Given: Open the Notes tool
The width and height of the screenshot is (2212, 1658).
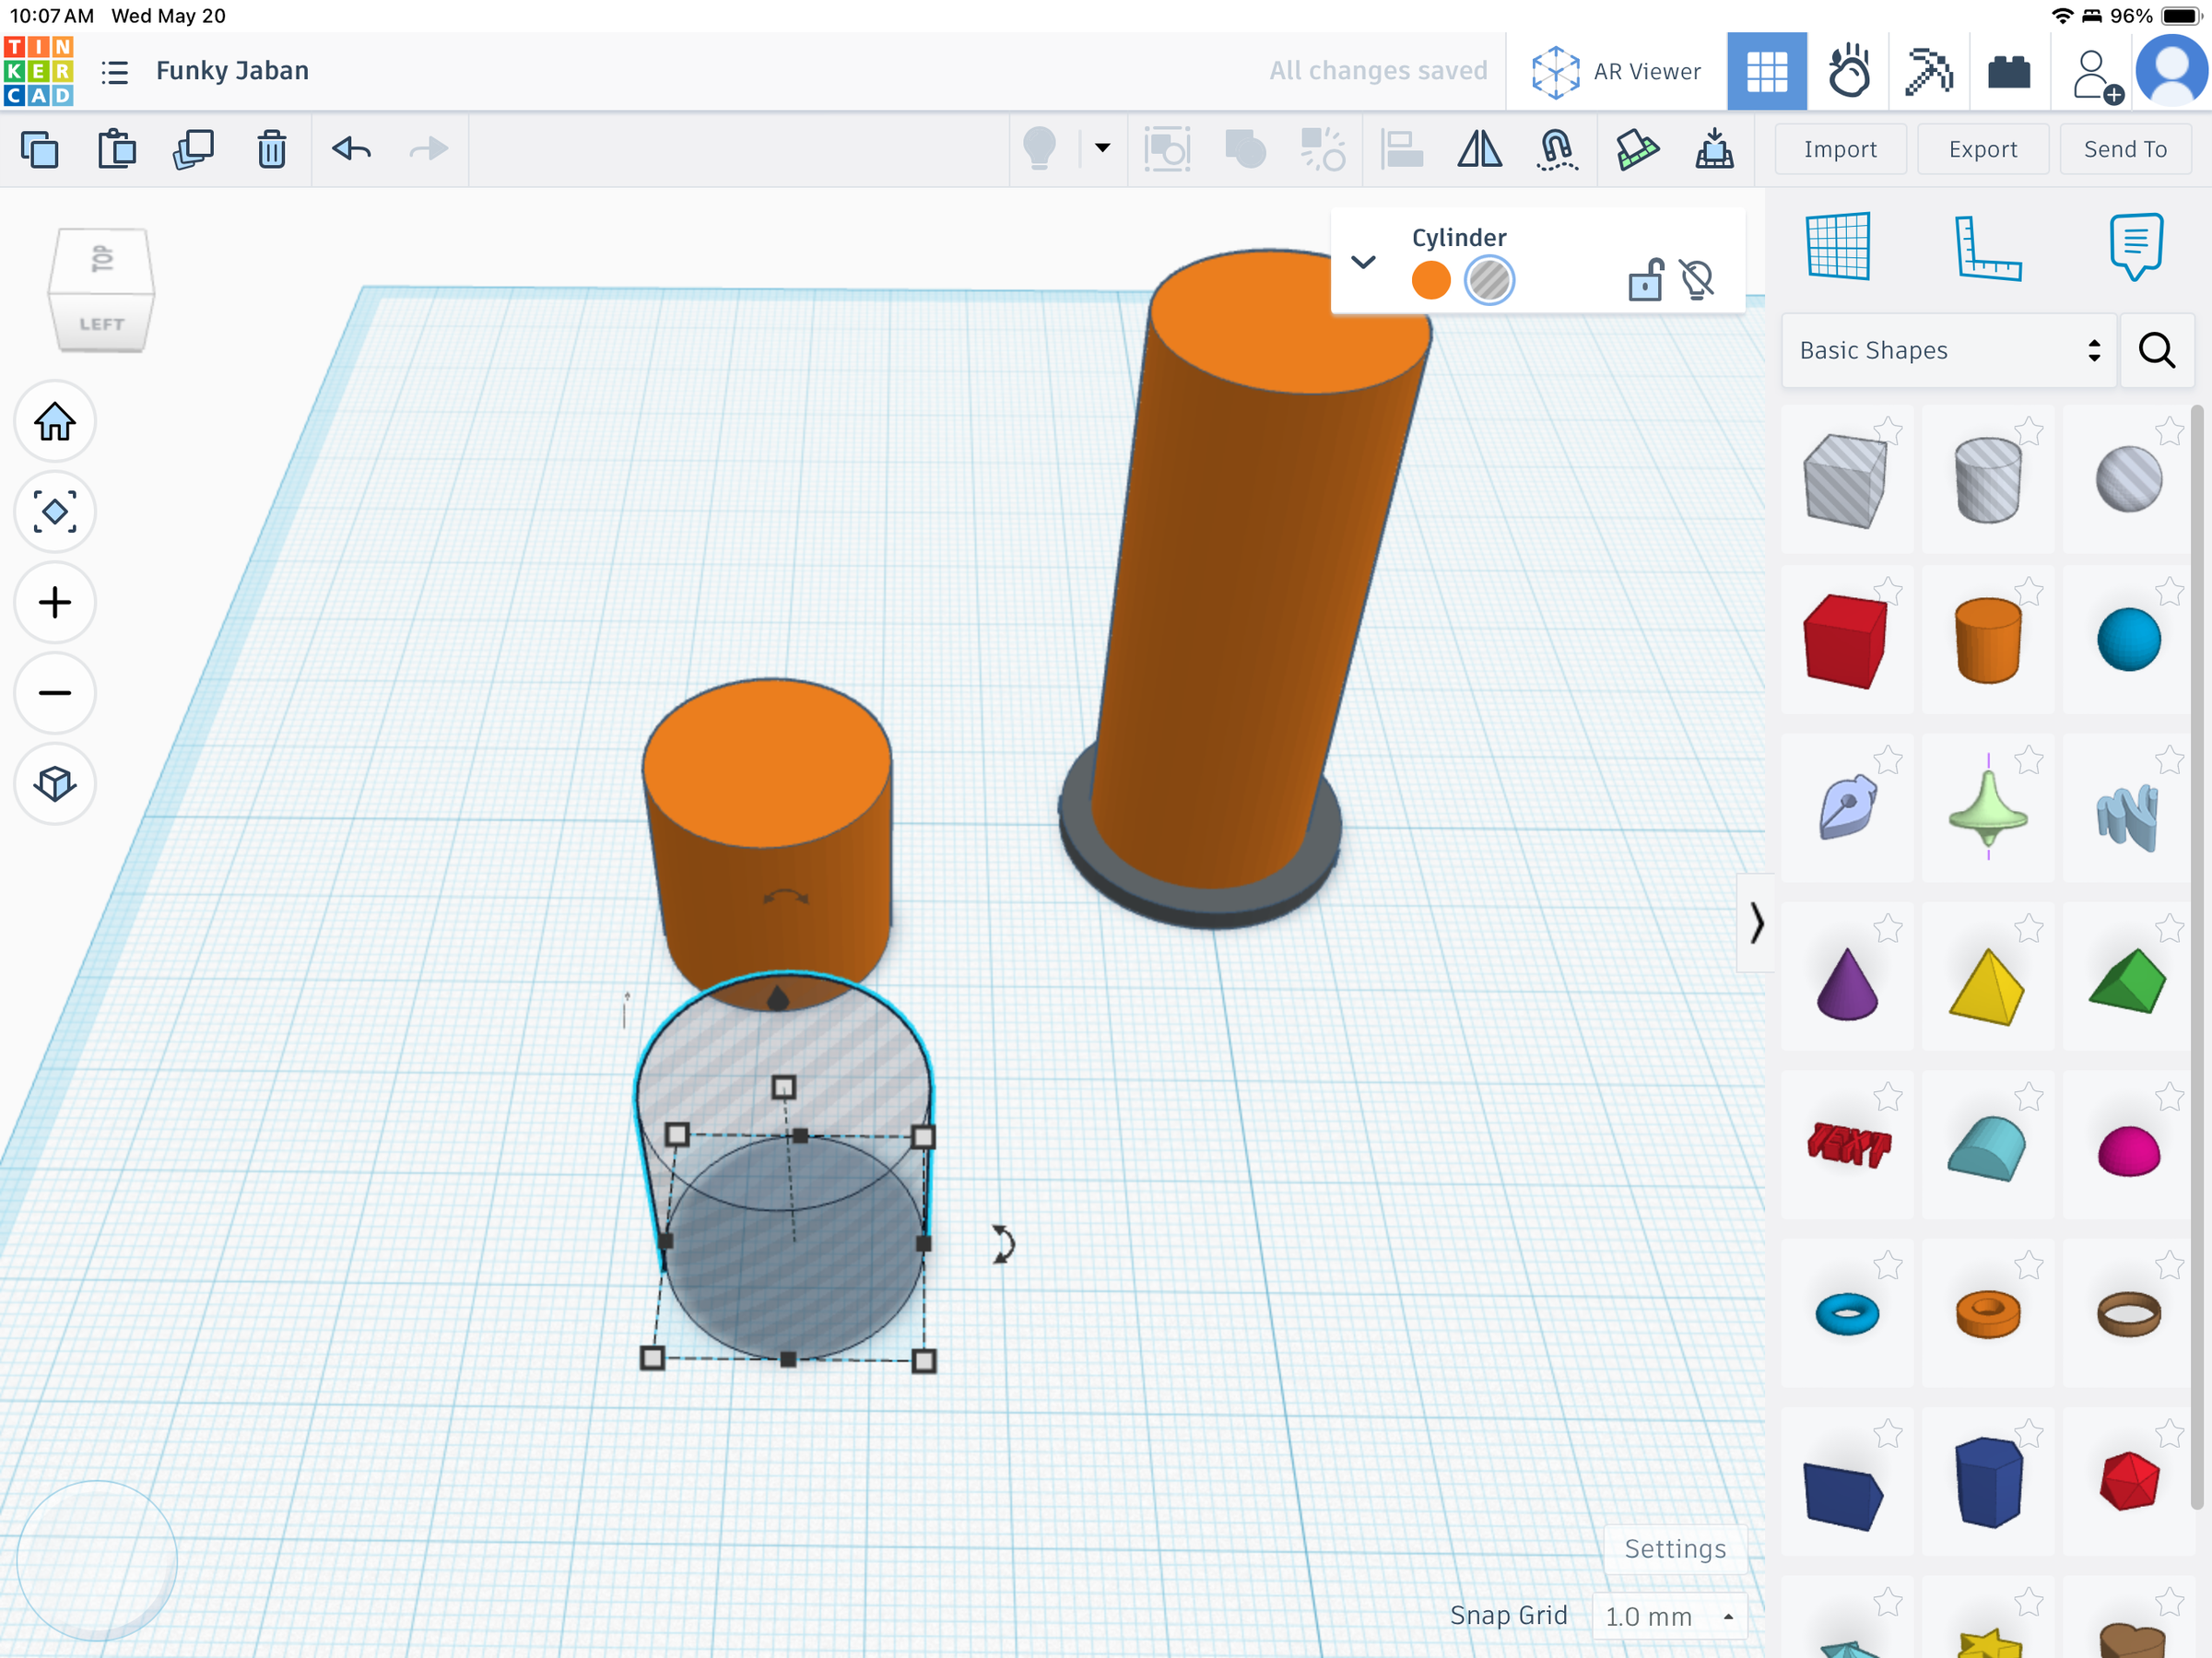Looking at the screenshot, I should coord(2136,246).
